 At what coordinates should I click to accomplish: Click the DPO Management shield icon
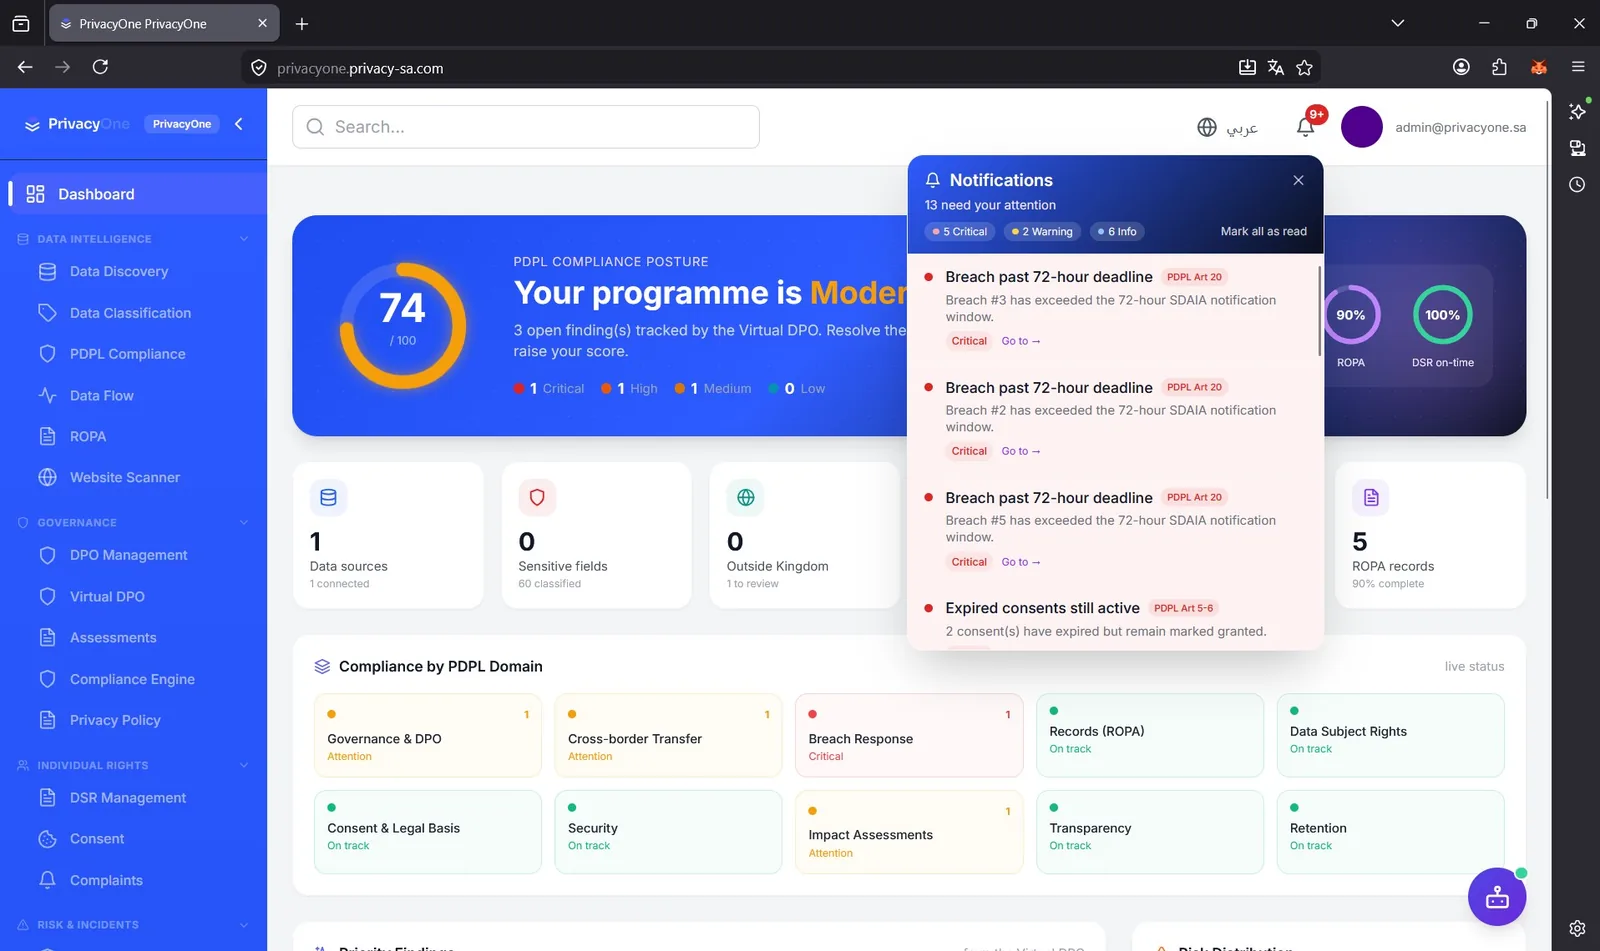pyautogui.click(x=47, y=555)
